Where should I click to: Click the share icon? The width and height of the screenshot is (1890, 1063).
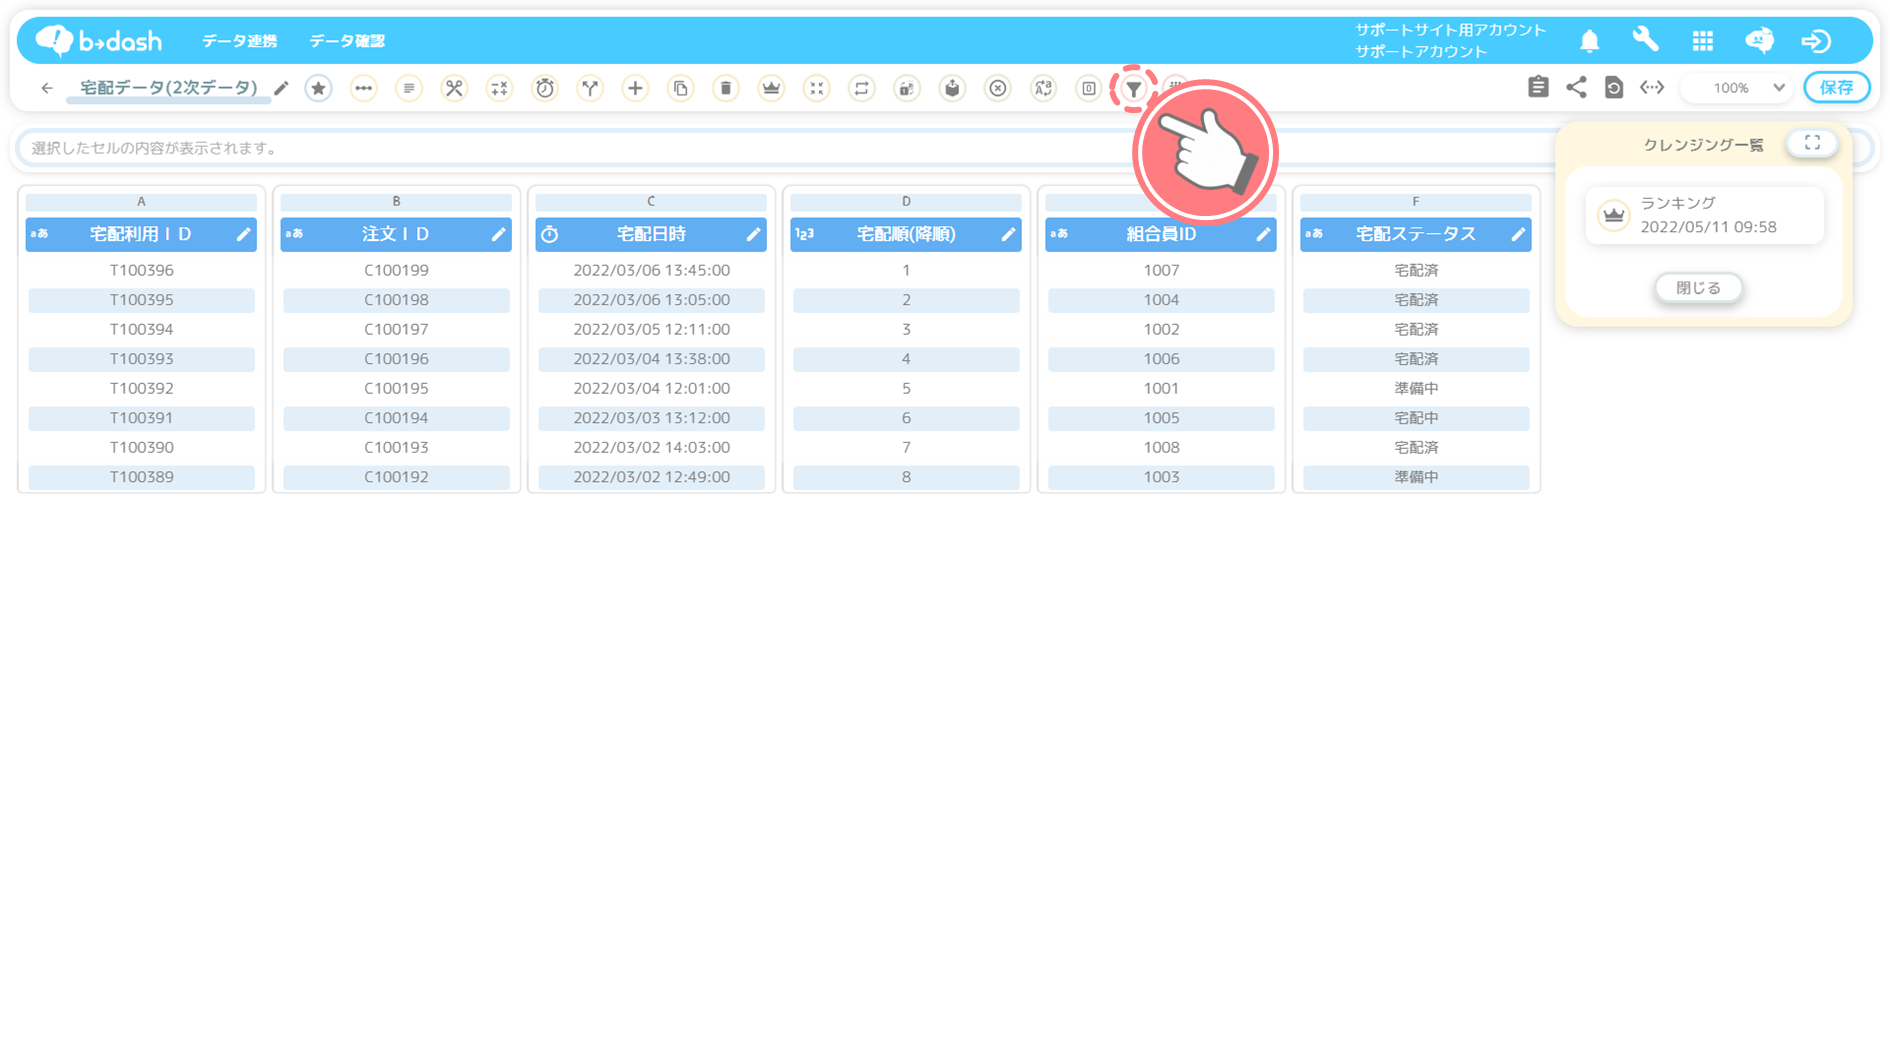[1576, 87]
